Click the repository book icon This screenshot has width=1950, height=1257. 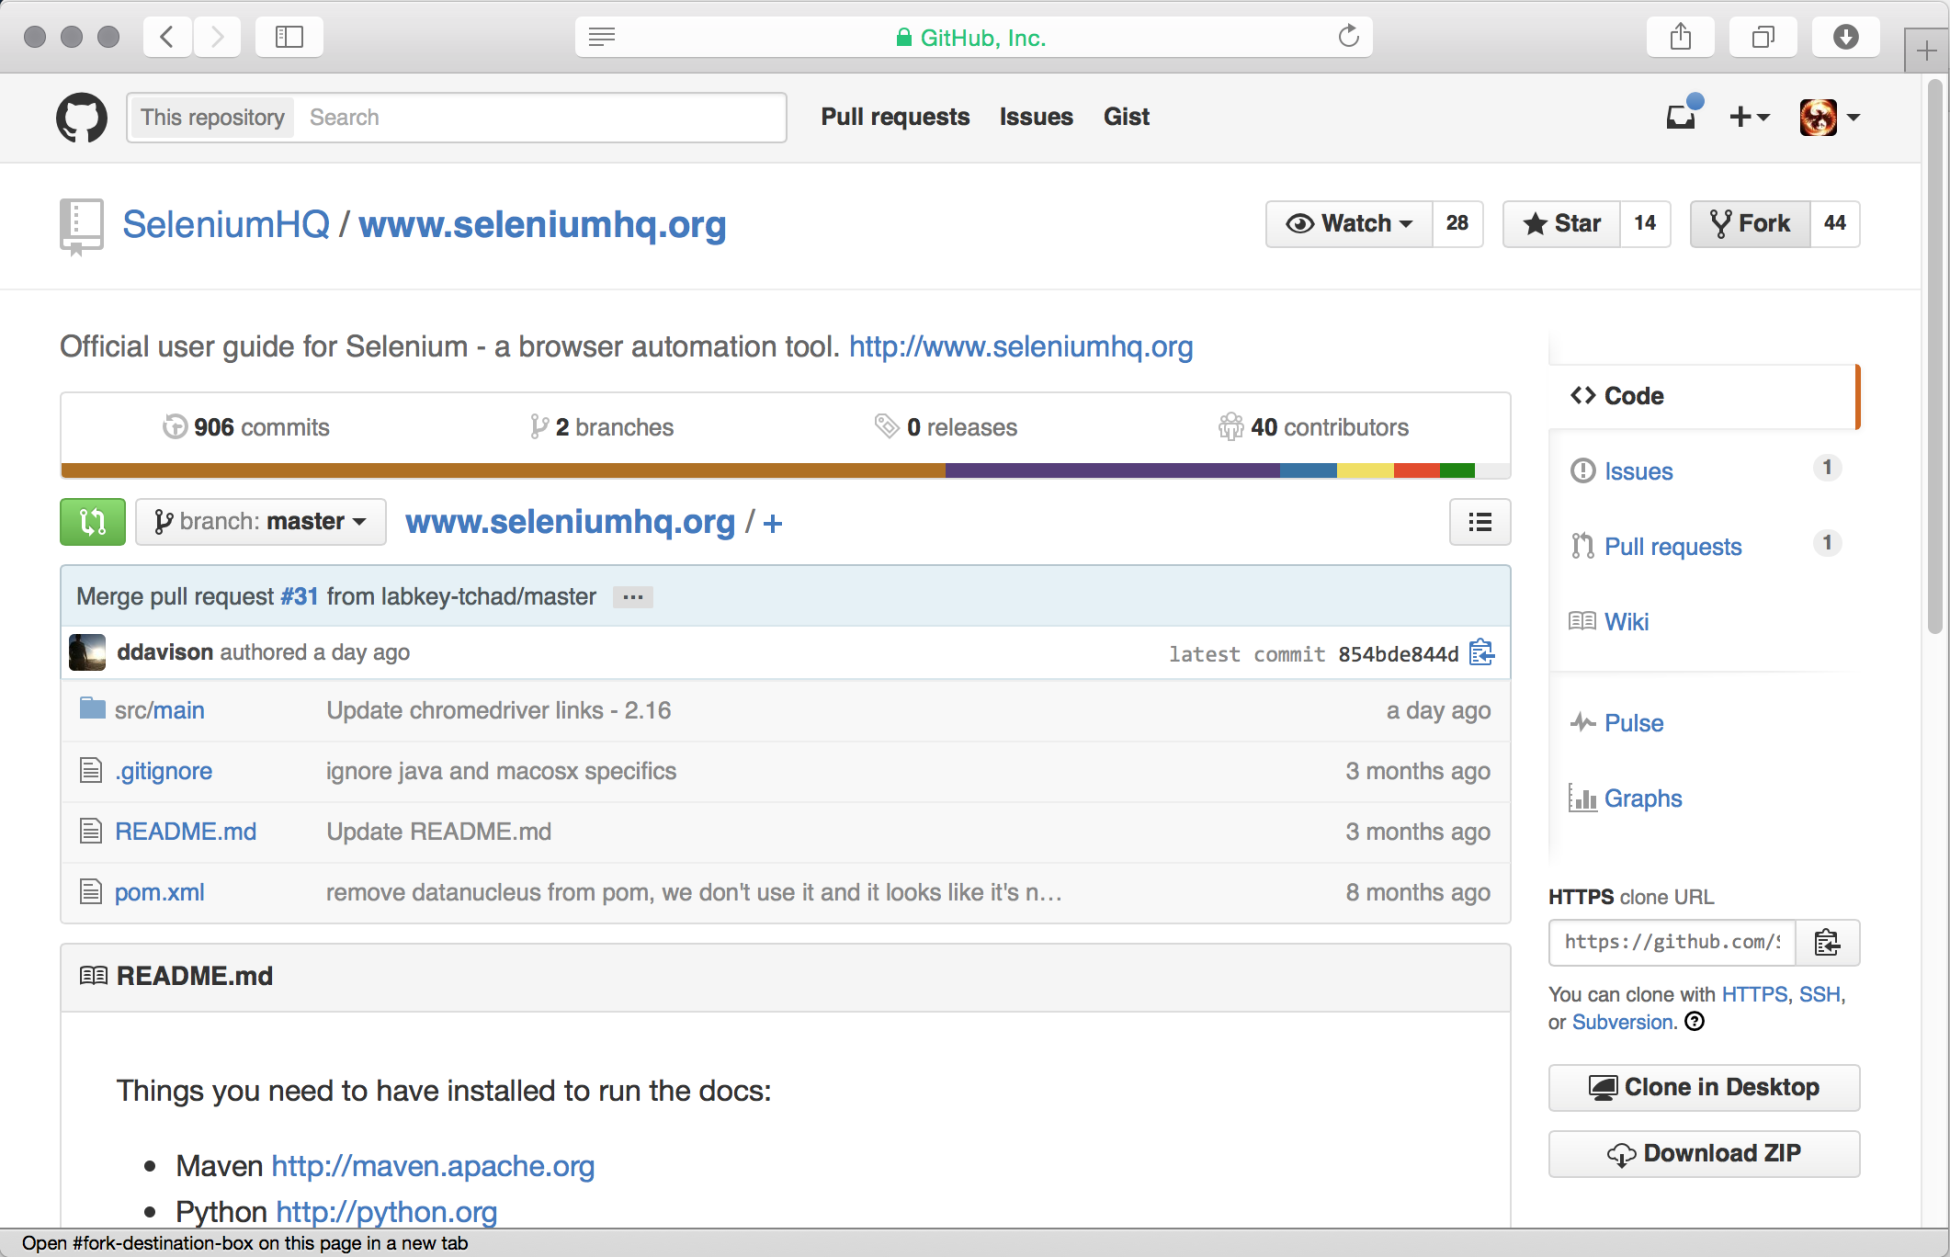pos(80,226)
